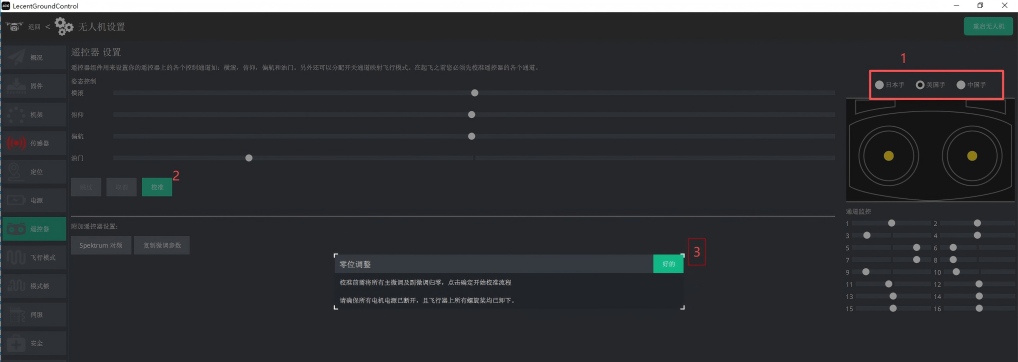This screenshot has height=362, width=1018.
Task: Click the Throttle (油门) slider handle
Action: pos(249,158)
